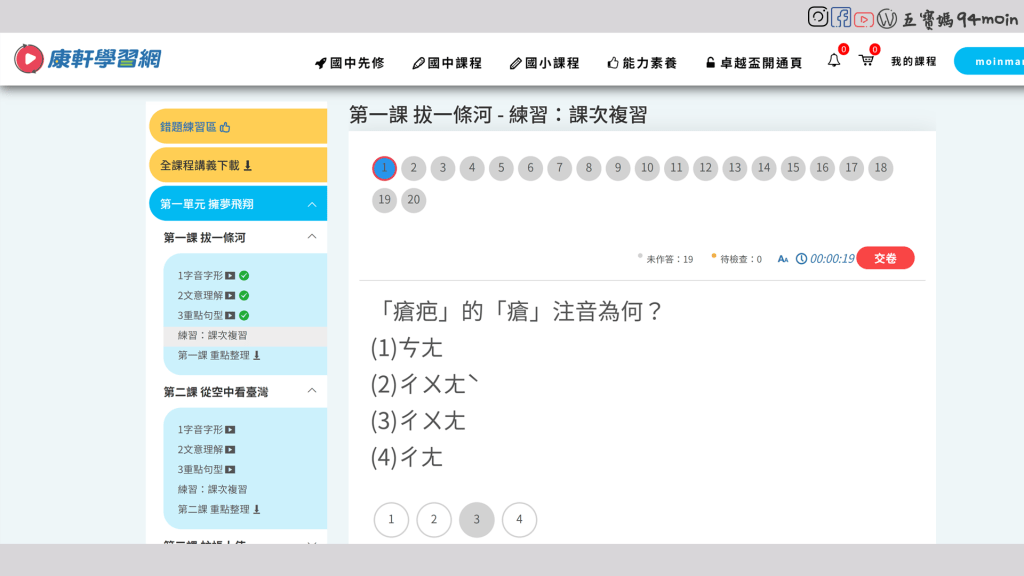The width and height of the screenshot is (1024, 576).
Task: Jump to question number 10
Action: click(647, 168)
